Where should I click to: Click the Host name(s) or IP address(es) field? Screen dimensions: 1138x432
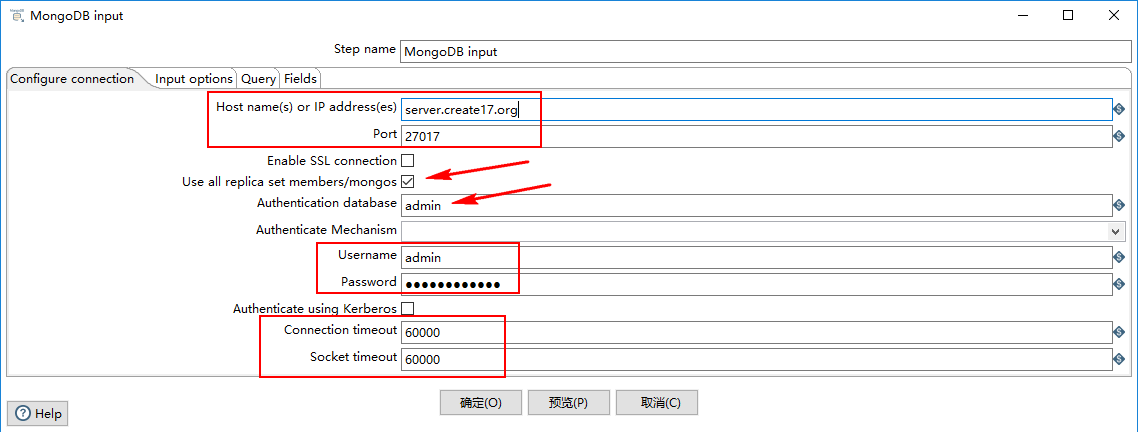click(x=756, y=109)
